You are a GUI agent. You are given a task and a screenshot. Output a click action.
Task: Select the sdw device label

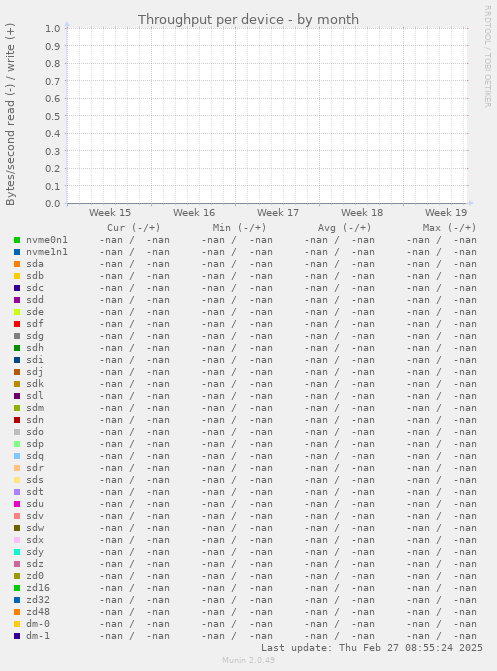[x=35, y=528]
